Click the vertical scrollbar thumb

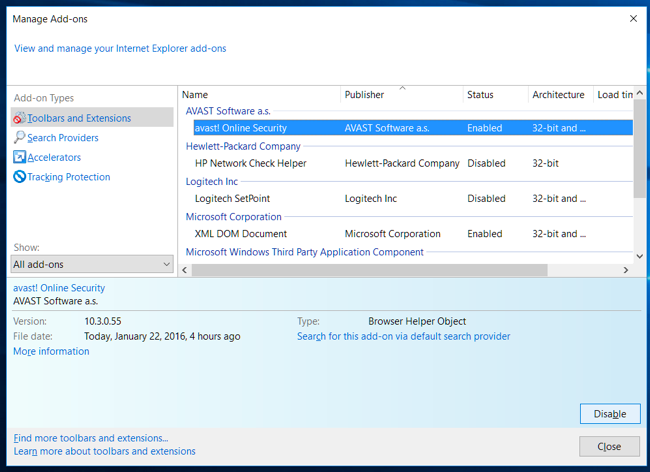pyautogui.click(x=640, y=148)
